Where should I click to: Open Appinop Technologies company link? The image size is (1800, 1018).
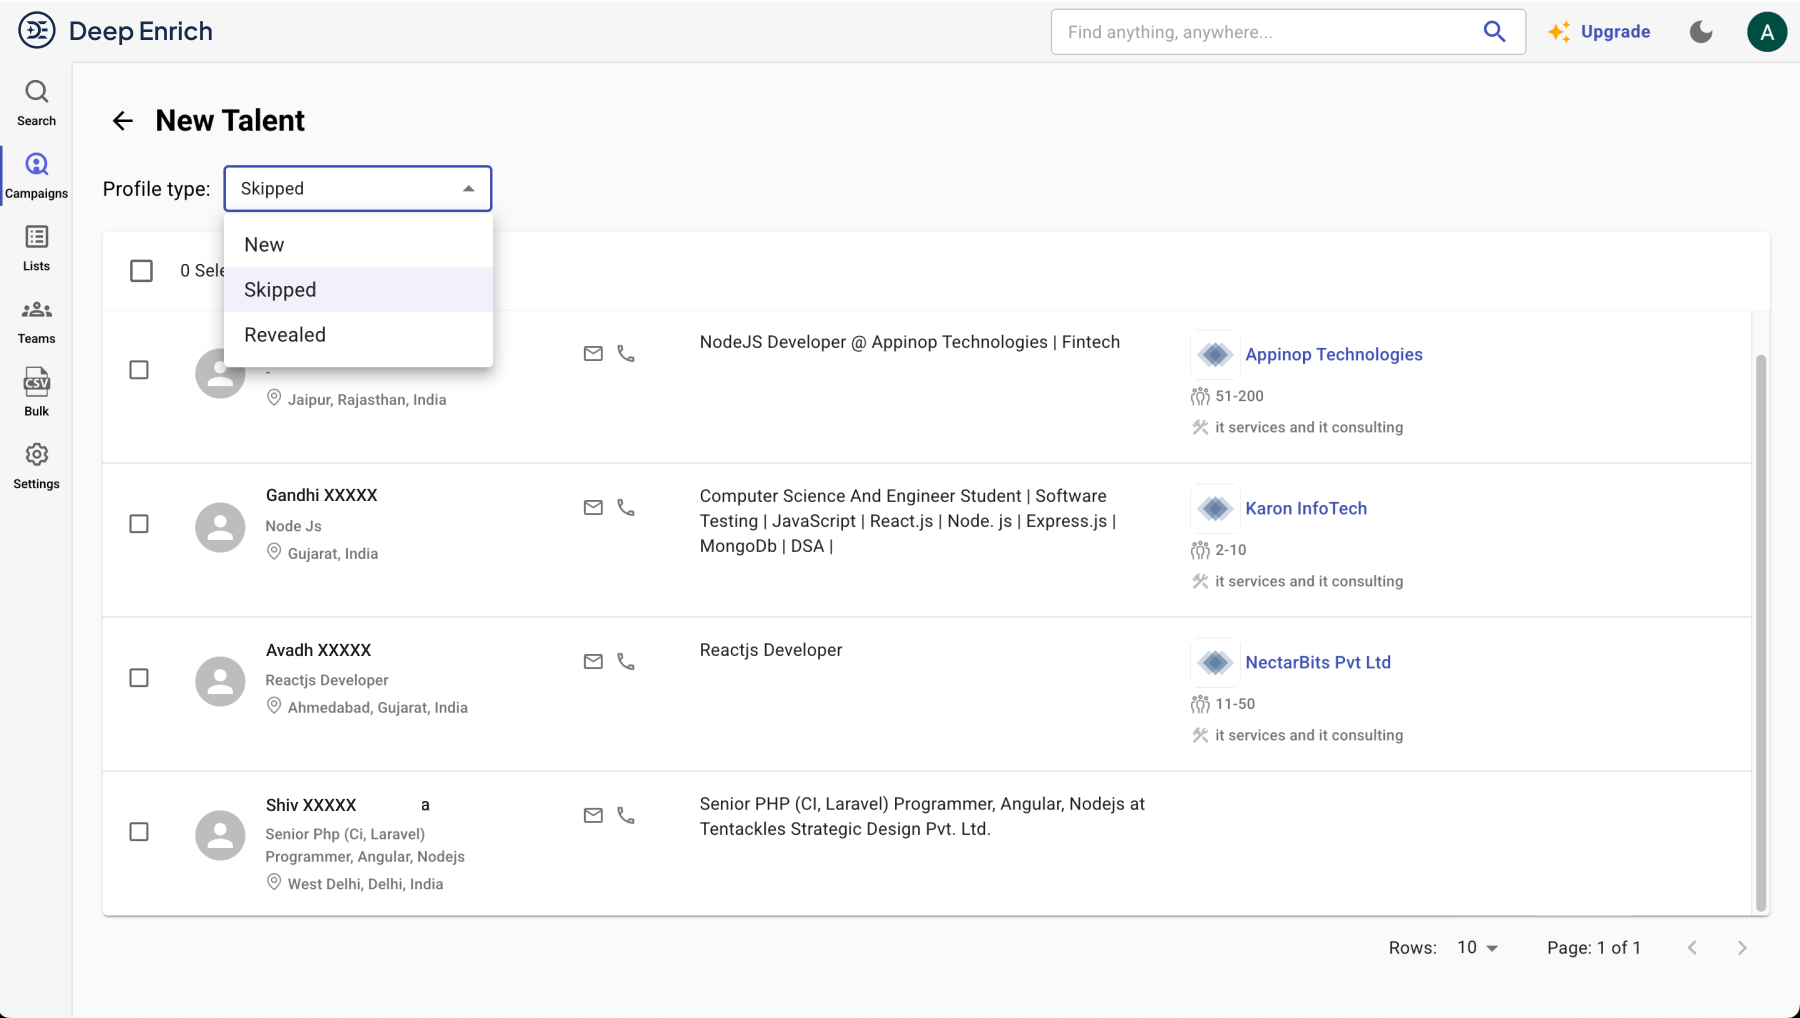[1333, 355]
